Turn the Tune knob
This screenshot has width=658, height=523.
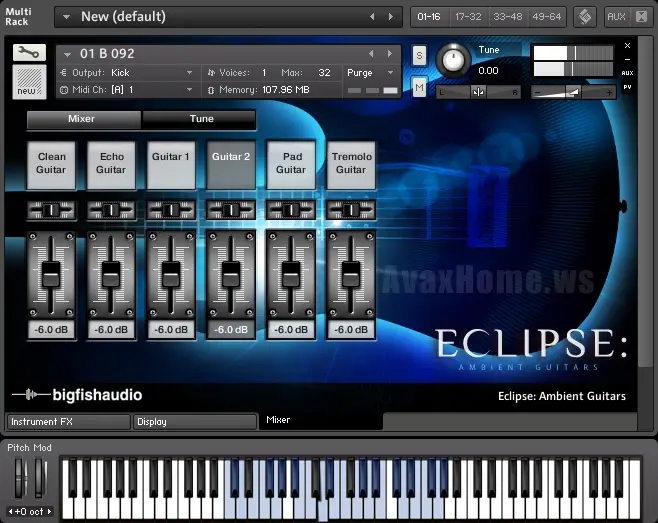point(454,60)
